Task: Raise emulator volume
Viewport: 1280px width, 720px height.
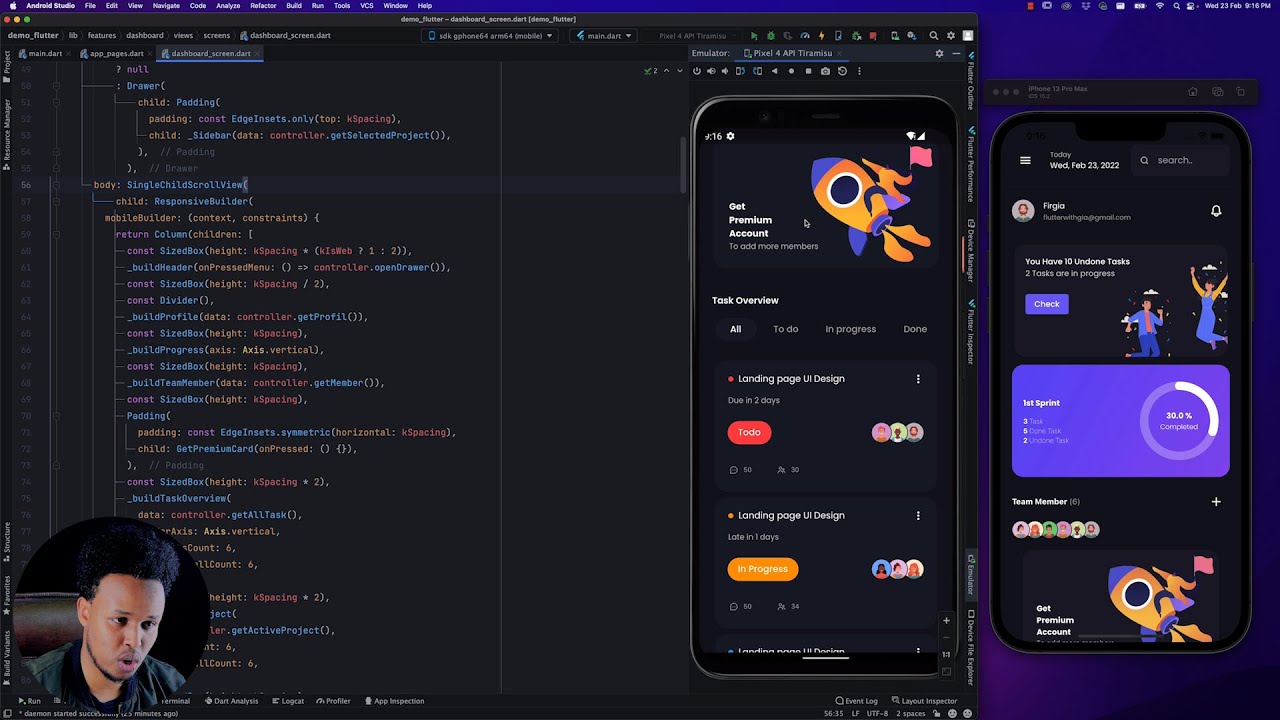Action: (711, 71)
